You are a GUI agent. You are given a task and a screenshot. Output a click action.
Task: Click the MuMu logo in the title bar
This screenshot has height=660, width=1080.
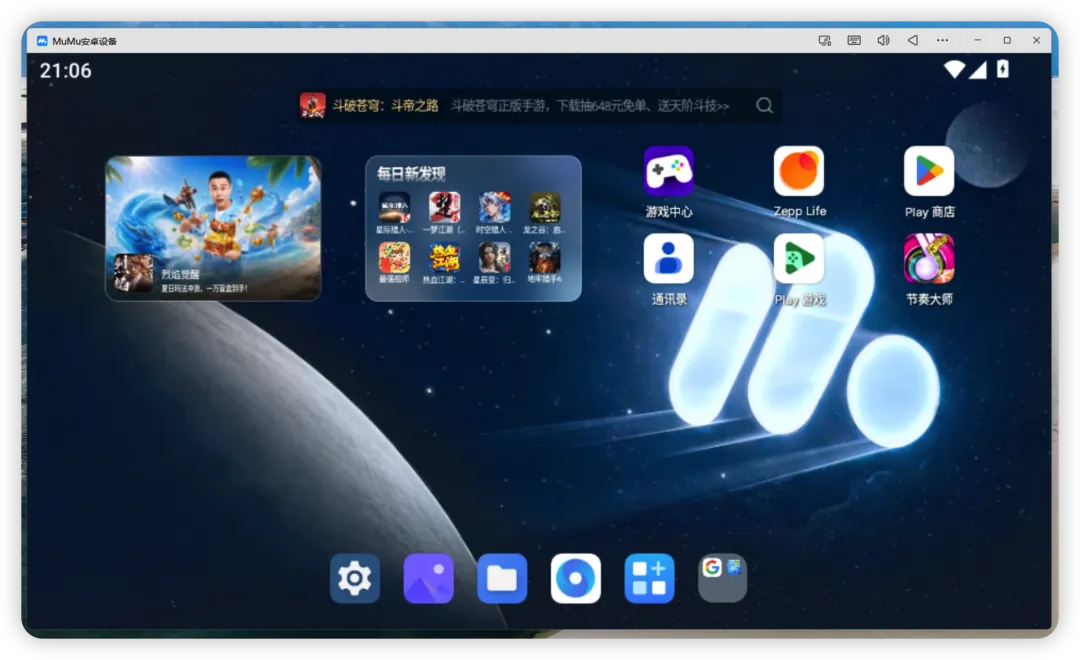[x=42, y=41]
